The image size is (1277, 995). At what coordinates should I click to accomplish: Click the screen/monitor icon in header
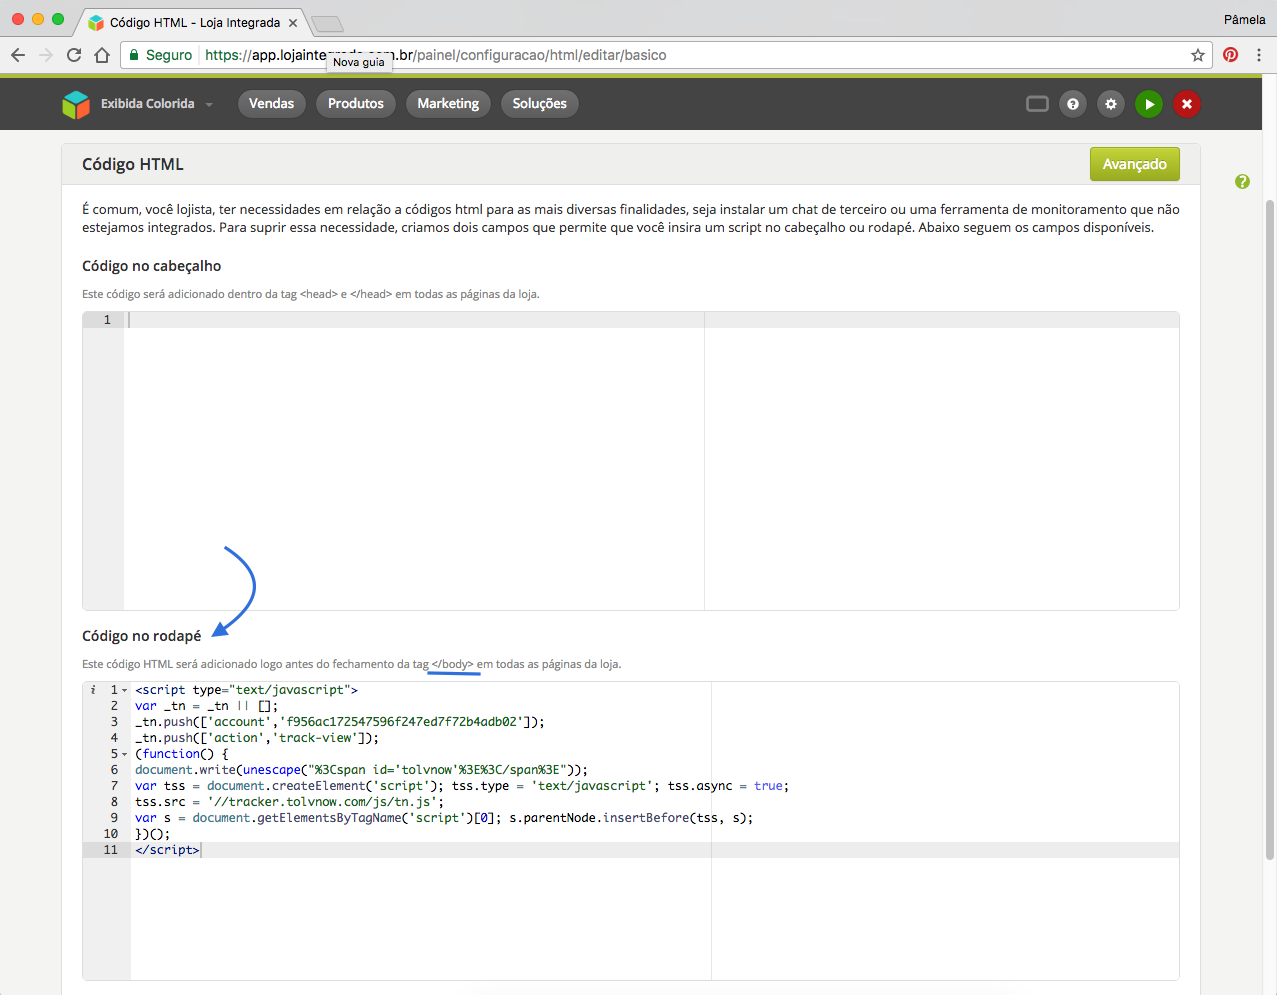tap(1037, 104)
